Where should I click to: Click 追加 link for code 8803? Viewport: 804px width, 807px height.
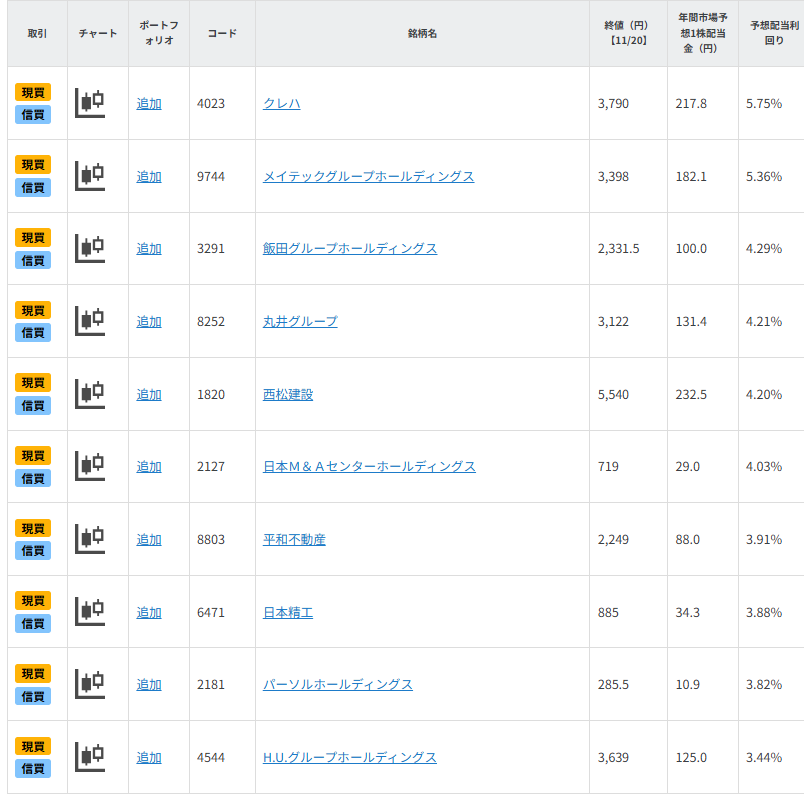coord(149,539)
